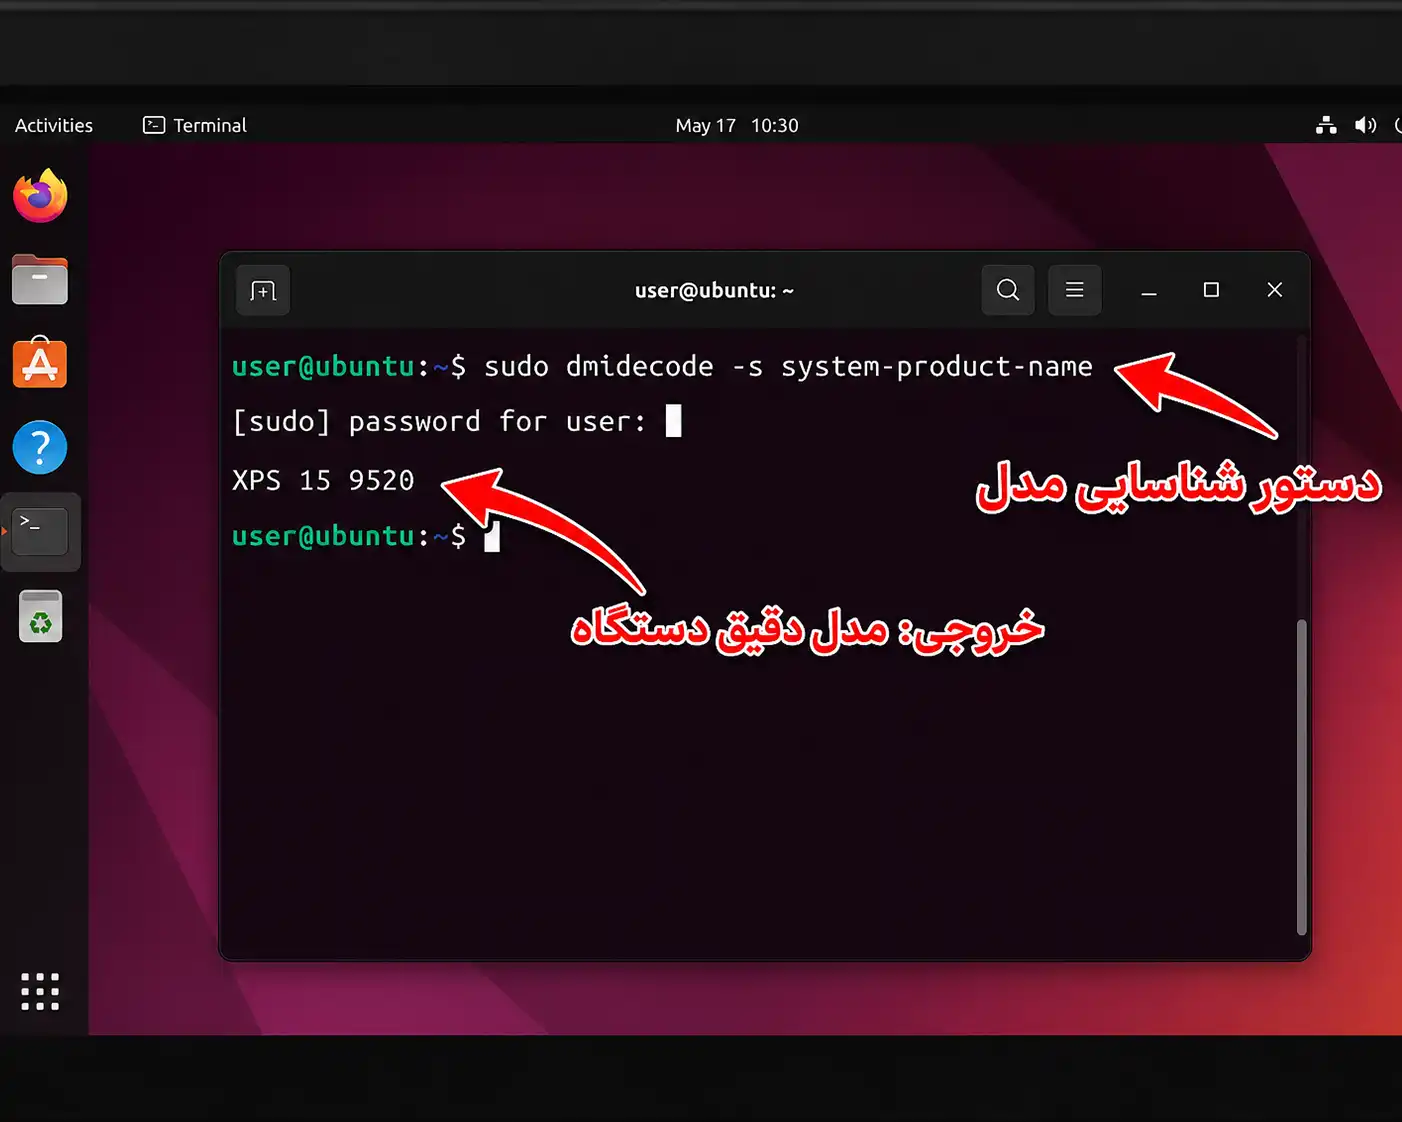This screenshot has width=1402, height=1122.
Task: Click the network status icon
Action: tap(1326, 125)
